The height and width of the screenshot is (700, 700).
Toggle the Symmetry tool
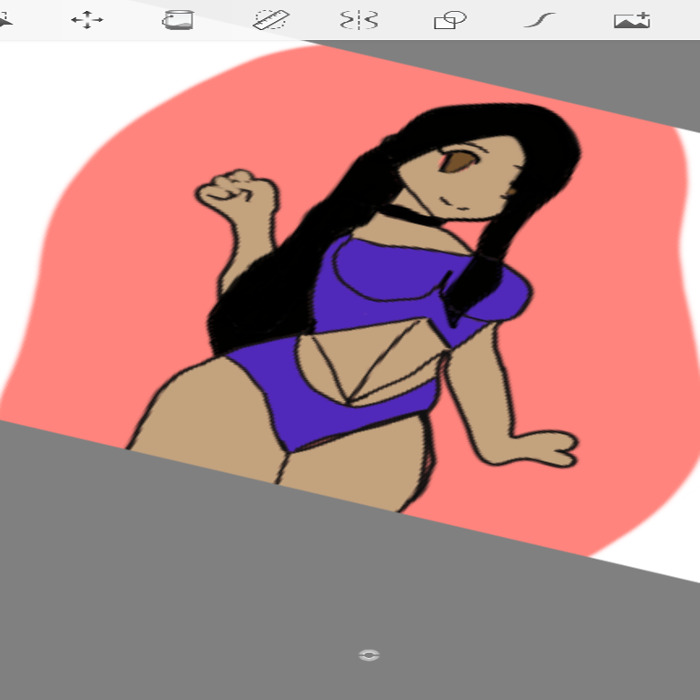click(358, 20)
